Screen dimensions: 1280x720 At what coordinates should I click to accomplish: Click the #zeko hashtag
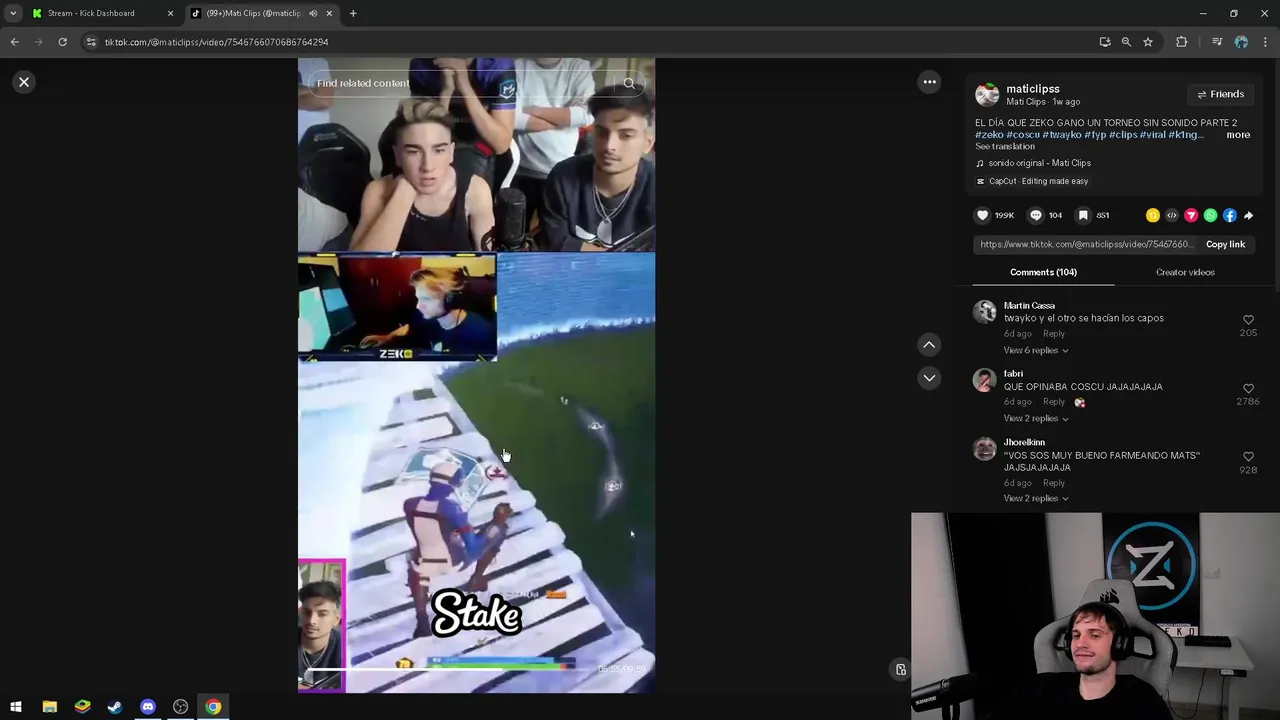(x=989, y=134)
